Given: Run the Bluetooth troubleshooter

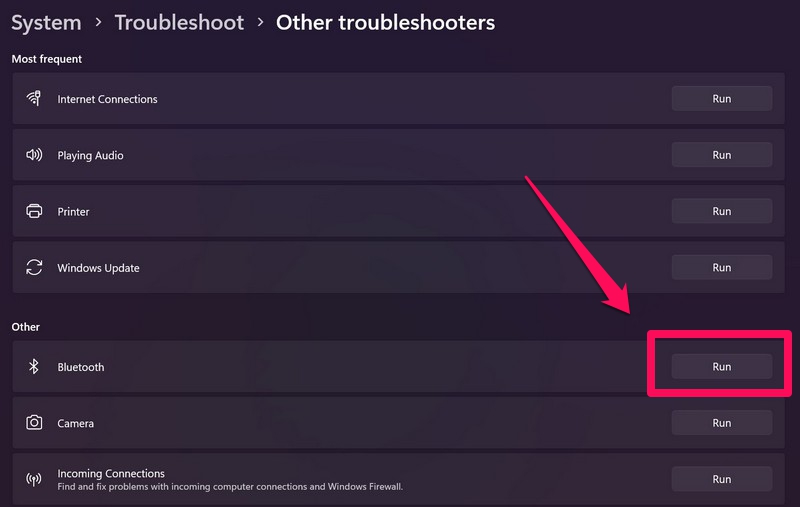Looking at the screenshot, I should (721, 367).
